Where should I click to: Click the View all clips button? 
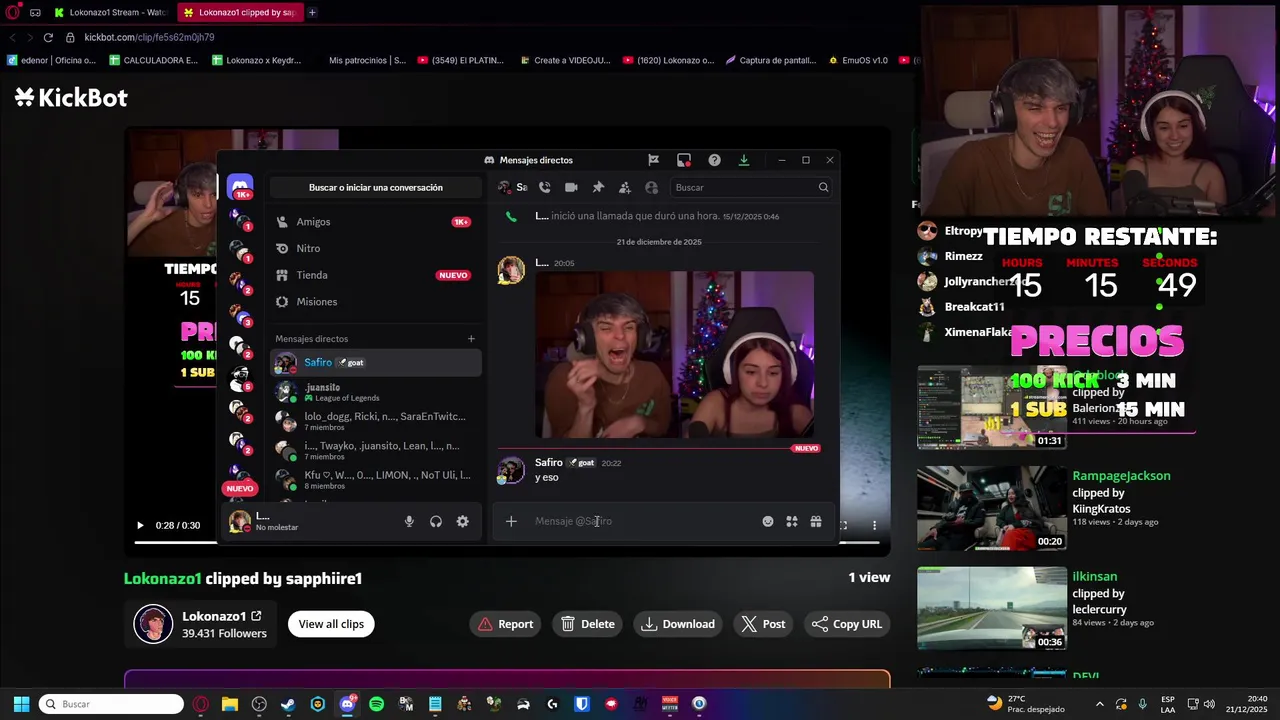[x=331, y=624]
